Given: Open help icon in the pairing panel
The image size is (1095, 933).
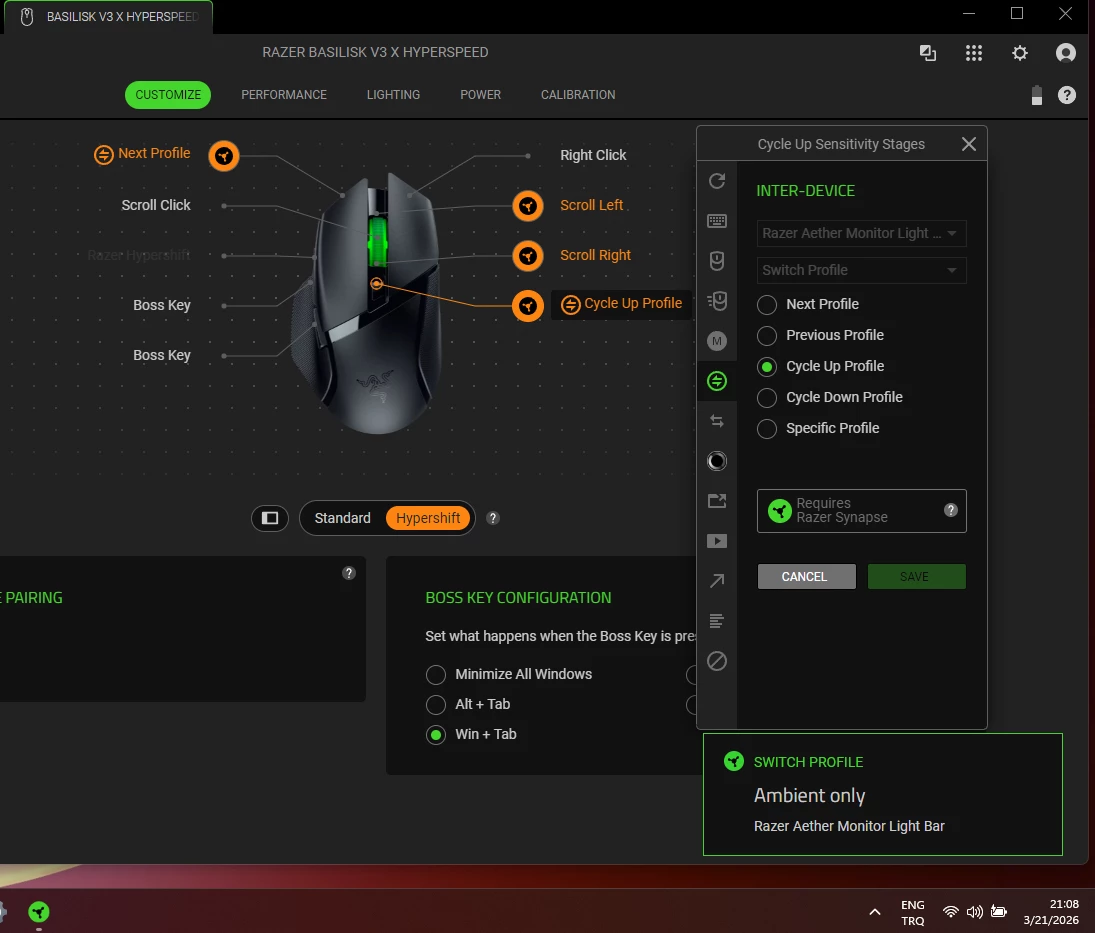Looking at the screenshot, I should tap(349, 573).
